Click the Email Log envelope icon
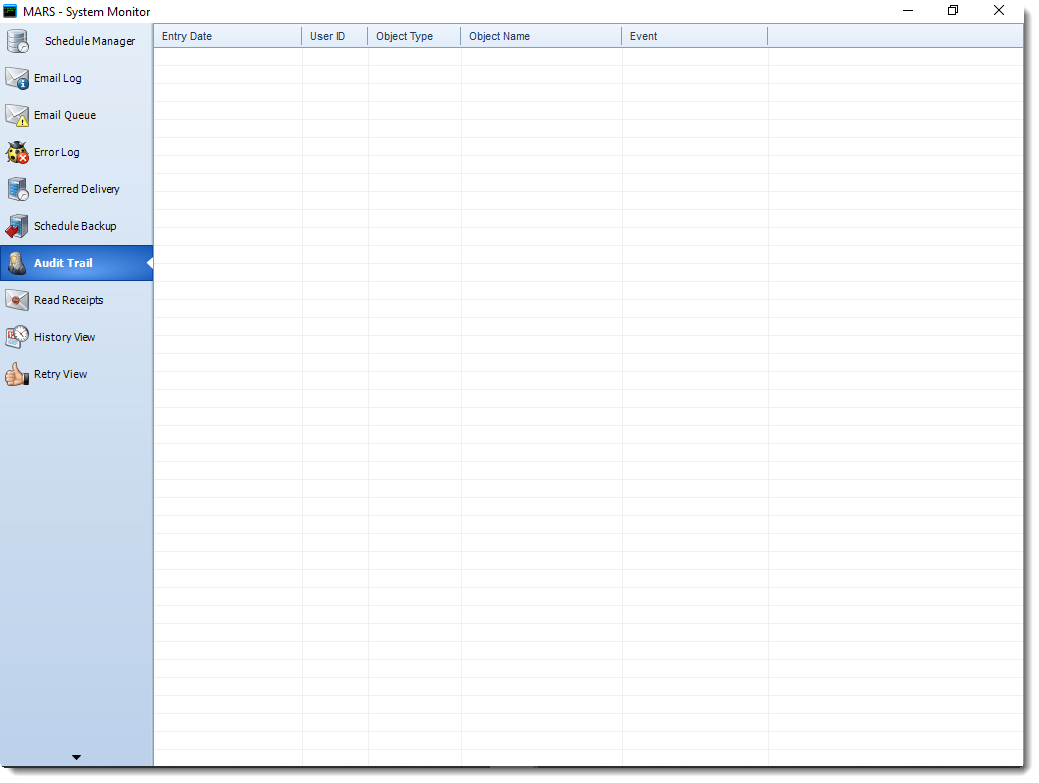1039x783 pixels. pyautogui.click(x=17, y=78)
